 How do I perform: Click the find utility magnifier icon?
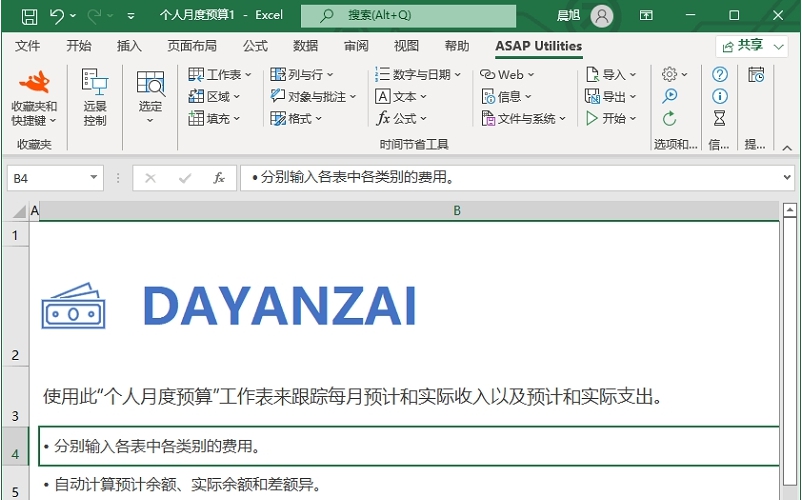pyautogui.click(x=669, y=96)
